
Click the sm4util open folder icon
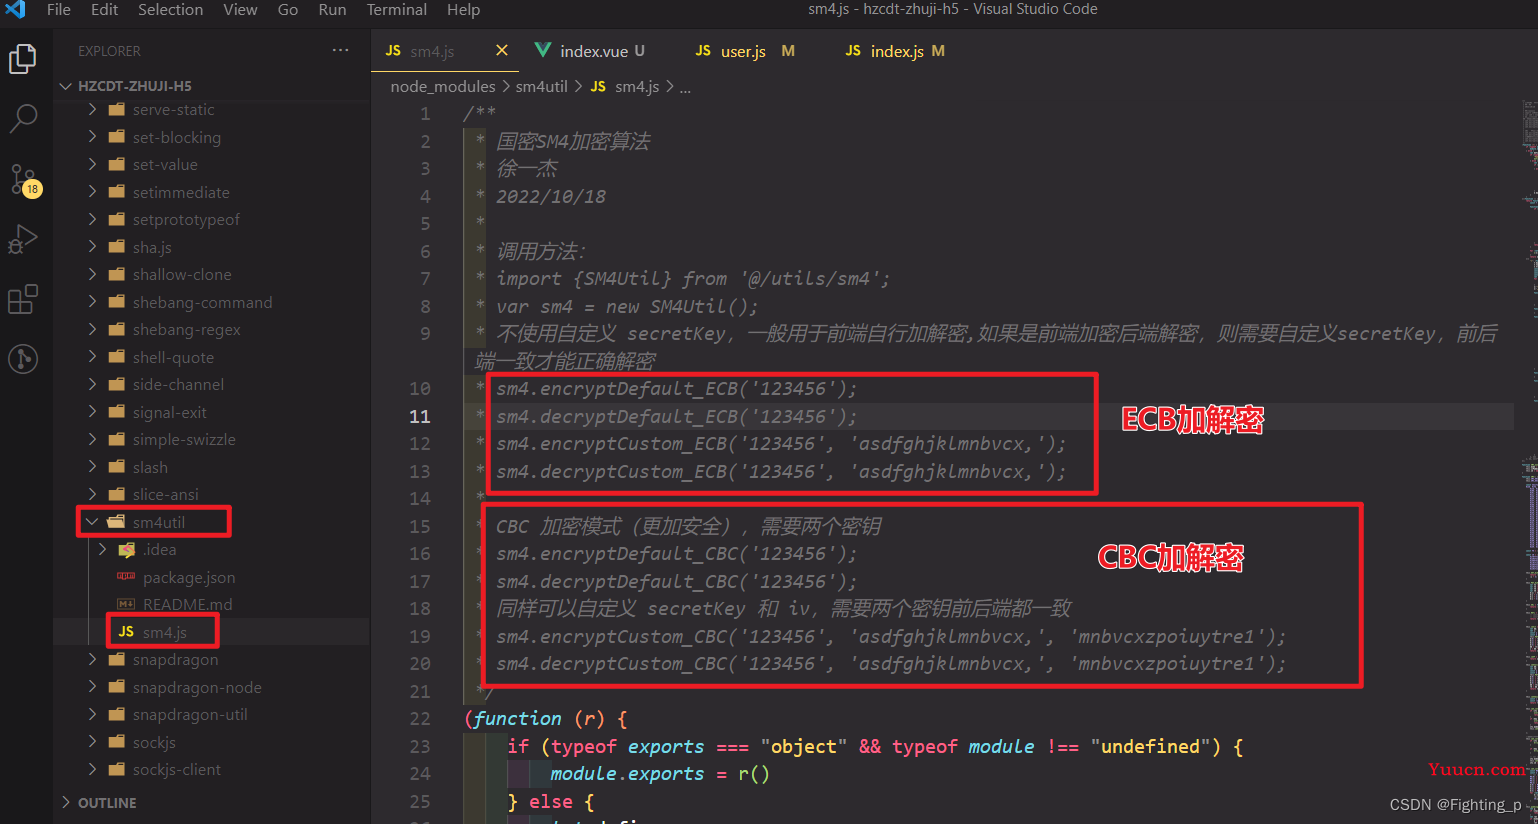point(116,522)
